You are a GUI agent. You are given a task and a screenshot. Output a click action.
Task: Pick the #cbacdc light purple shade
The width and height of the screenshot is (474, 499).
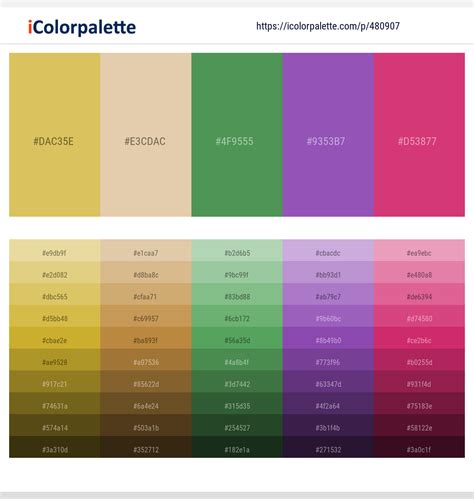coord(328,251)
